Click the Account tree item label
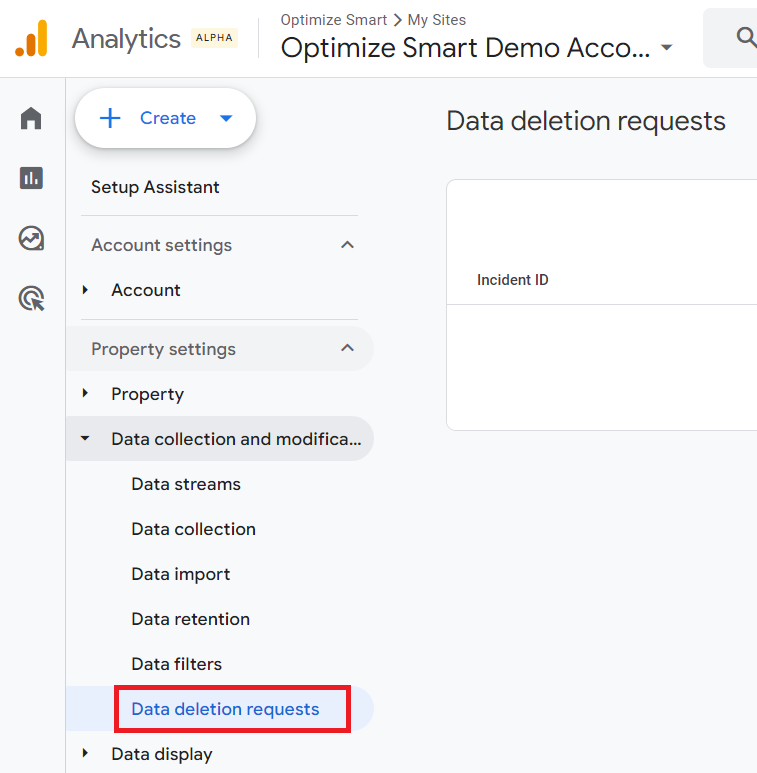The width and height of the screenshot is (757, 773). click(146, 290)
